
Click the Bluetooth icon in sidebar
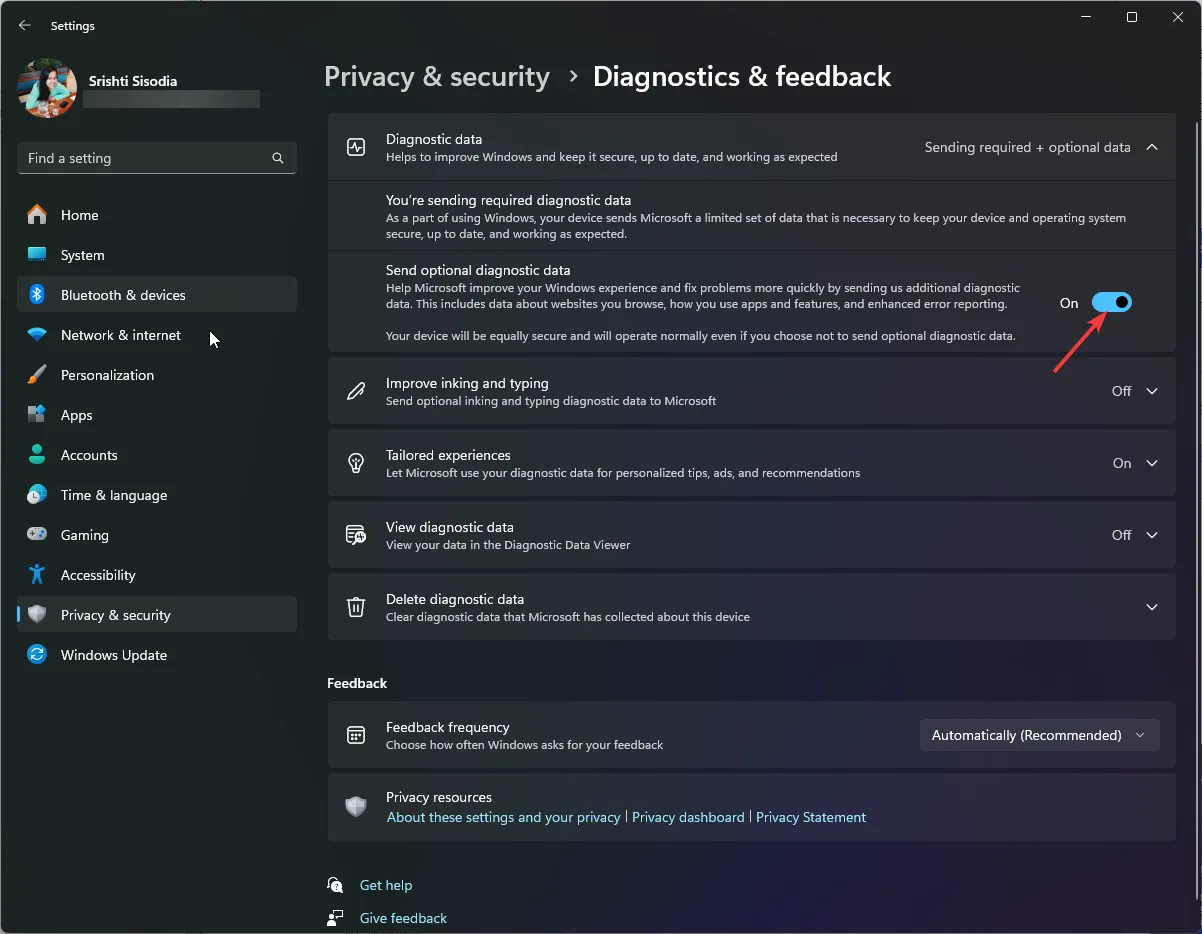[37, 295]
